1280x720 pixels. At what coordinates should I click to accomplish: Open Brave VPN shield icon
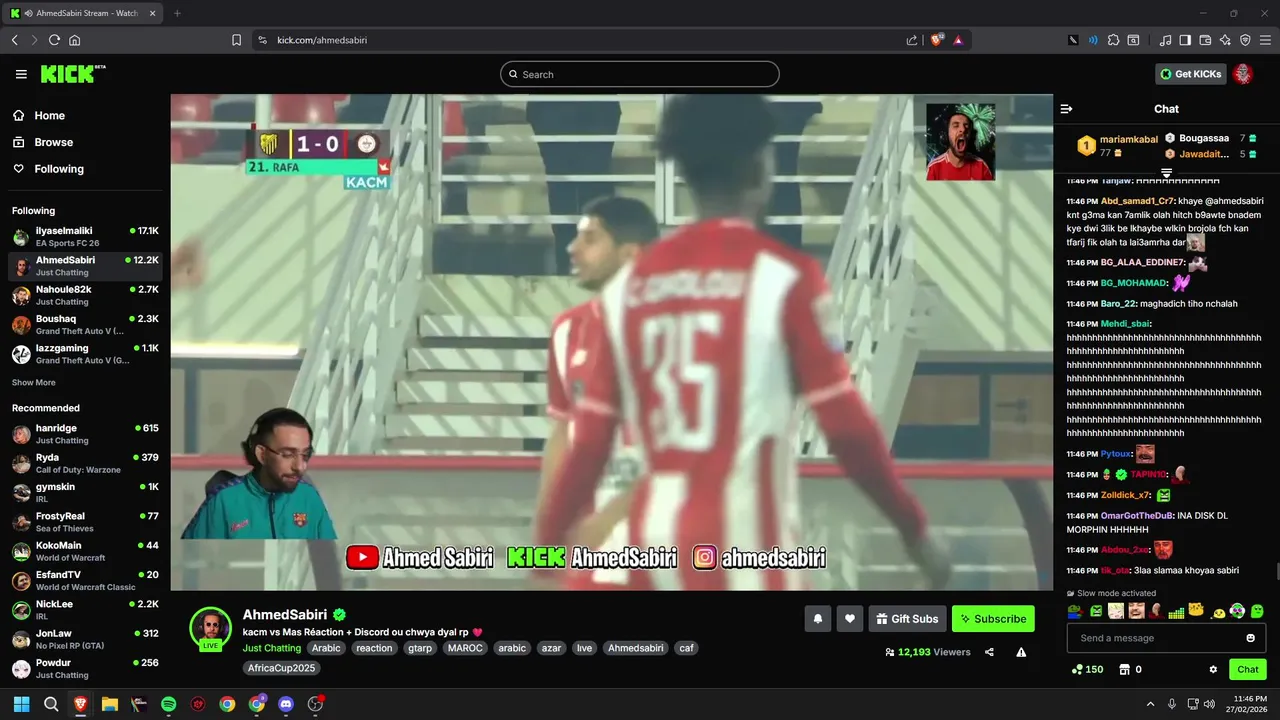[1245, 40]
